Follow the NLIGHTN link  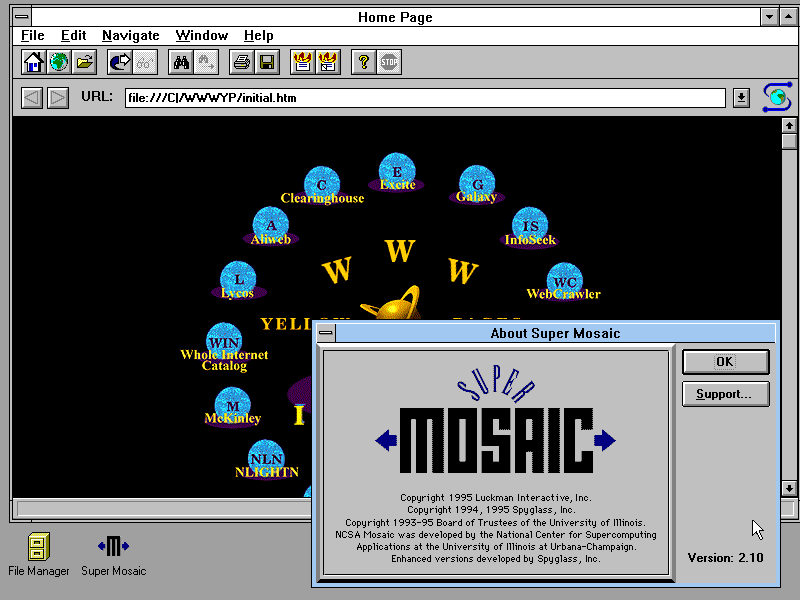[266, 459]
